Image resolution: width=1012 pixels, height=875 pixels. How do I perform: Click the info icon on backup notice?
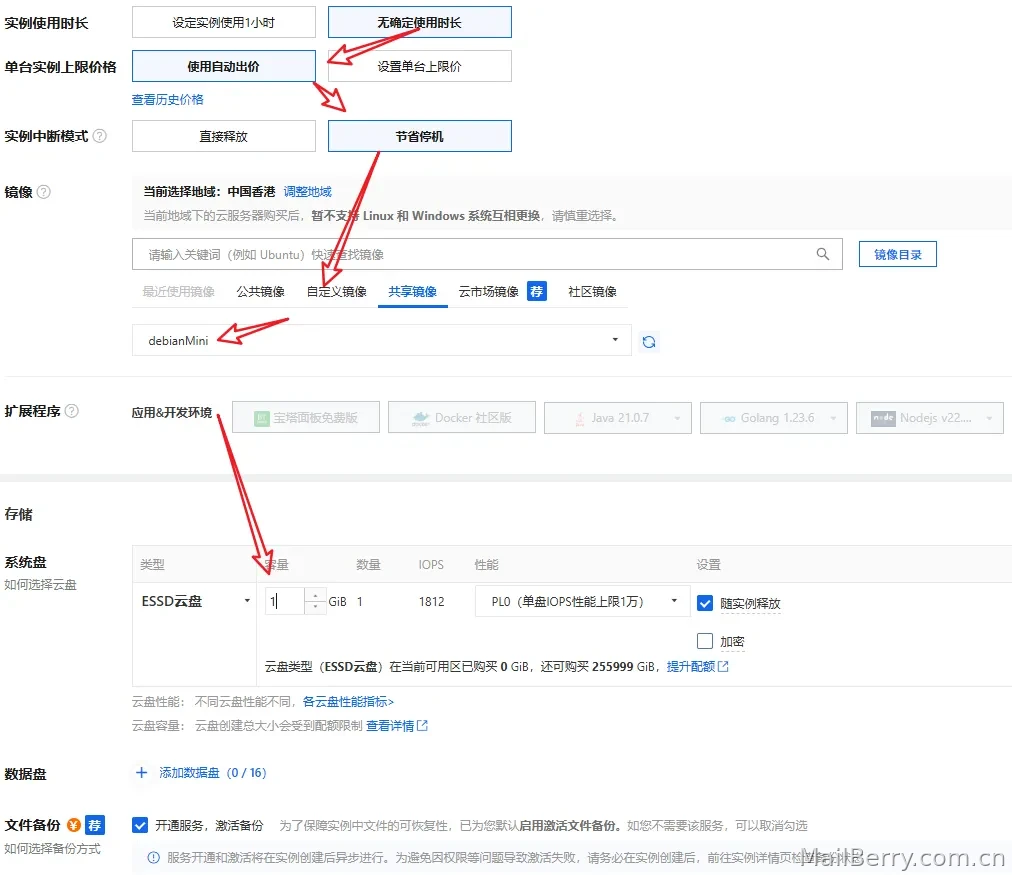pos(154,858)
